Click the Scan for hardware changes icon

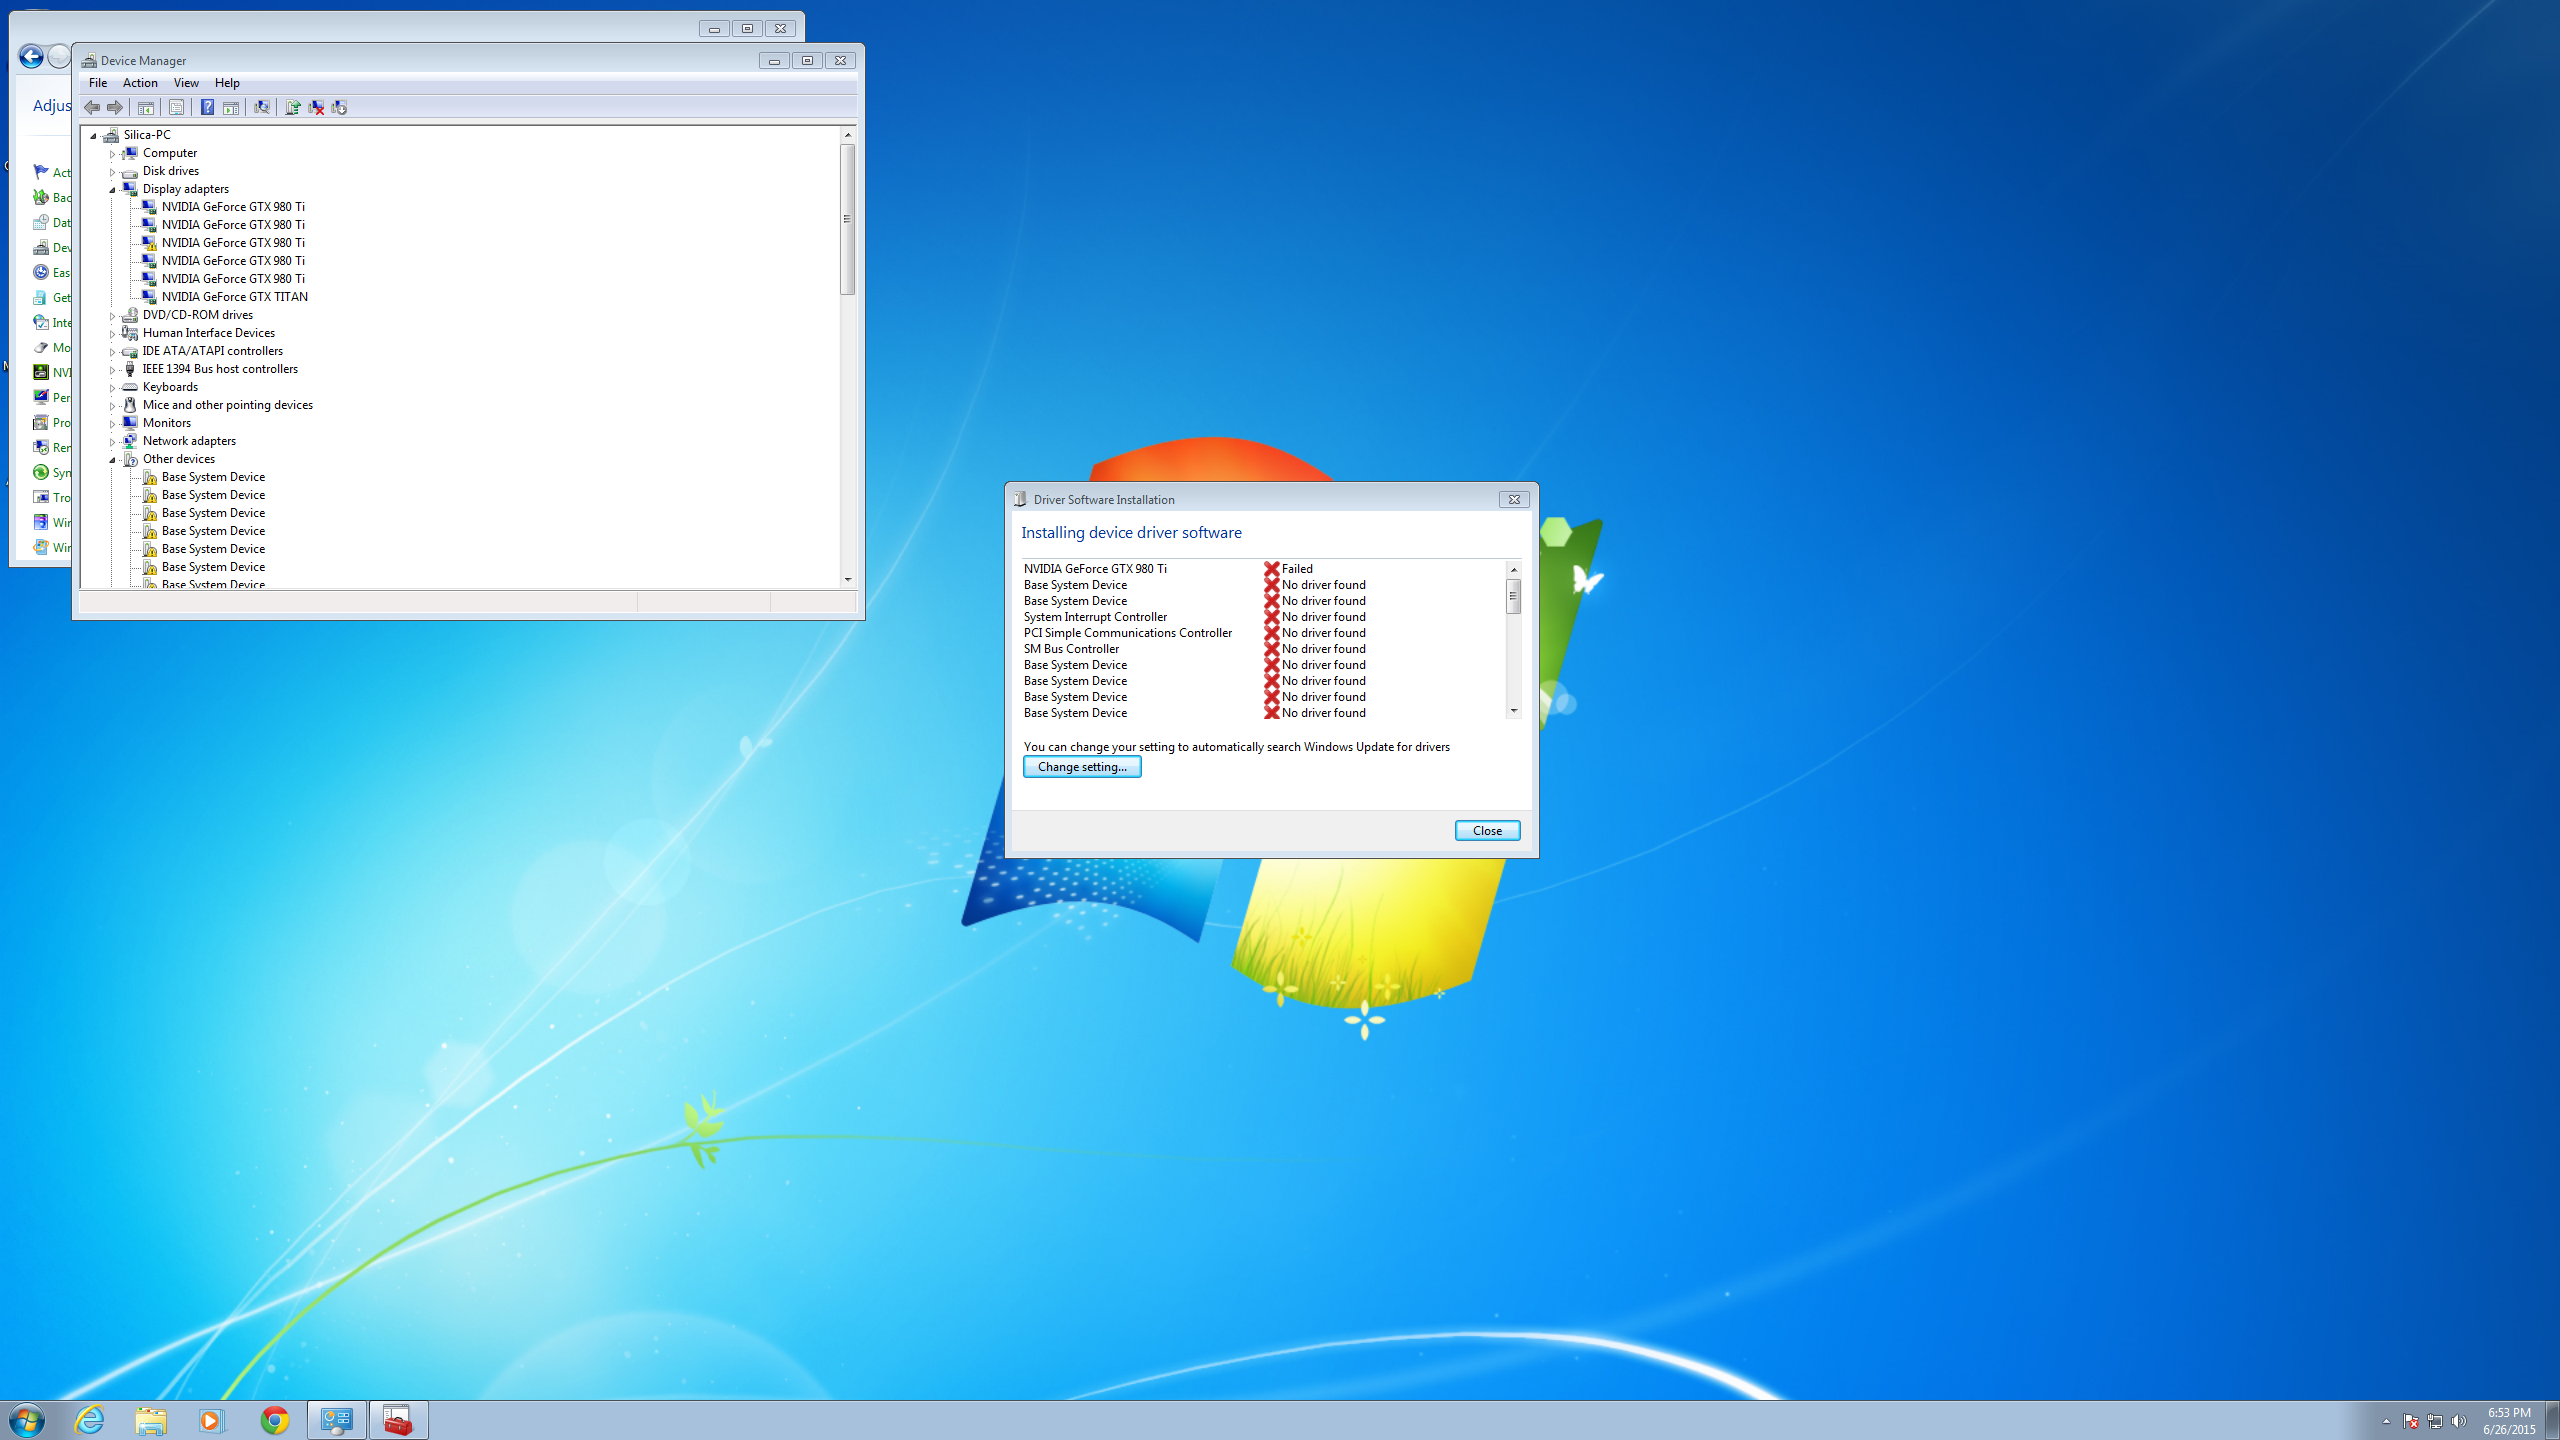coord(262,107)
